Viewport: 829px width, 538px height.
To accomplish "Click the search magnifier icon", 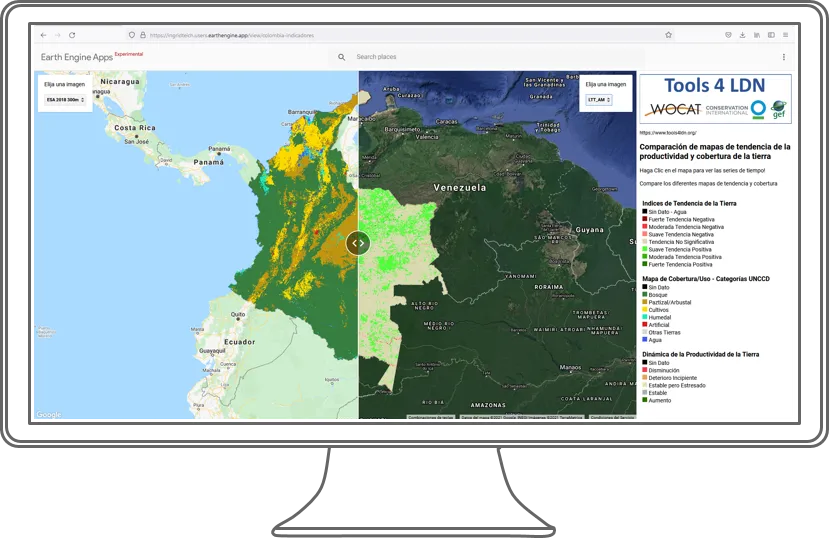I will [x=342, y=58].
